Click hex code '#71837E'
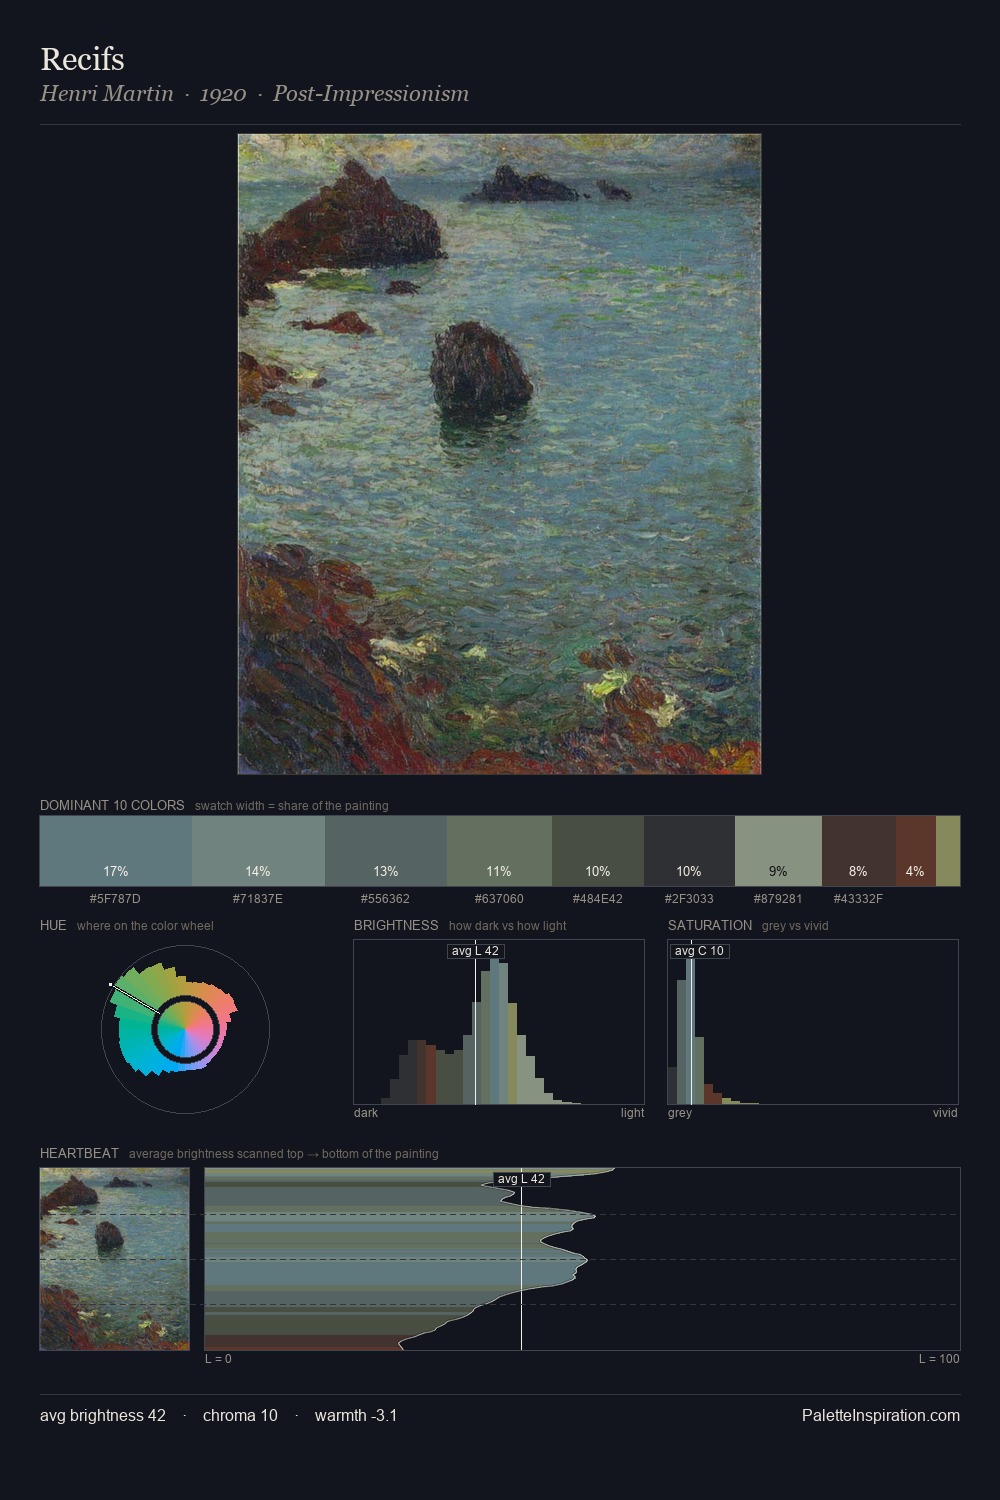This screenshot has width=1000, height=1500. click(x=258, y=899)
